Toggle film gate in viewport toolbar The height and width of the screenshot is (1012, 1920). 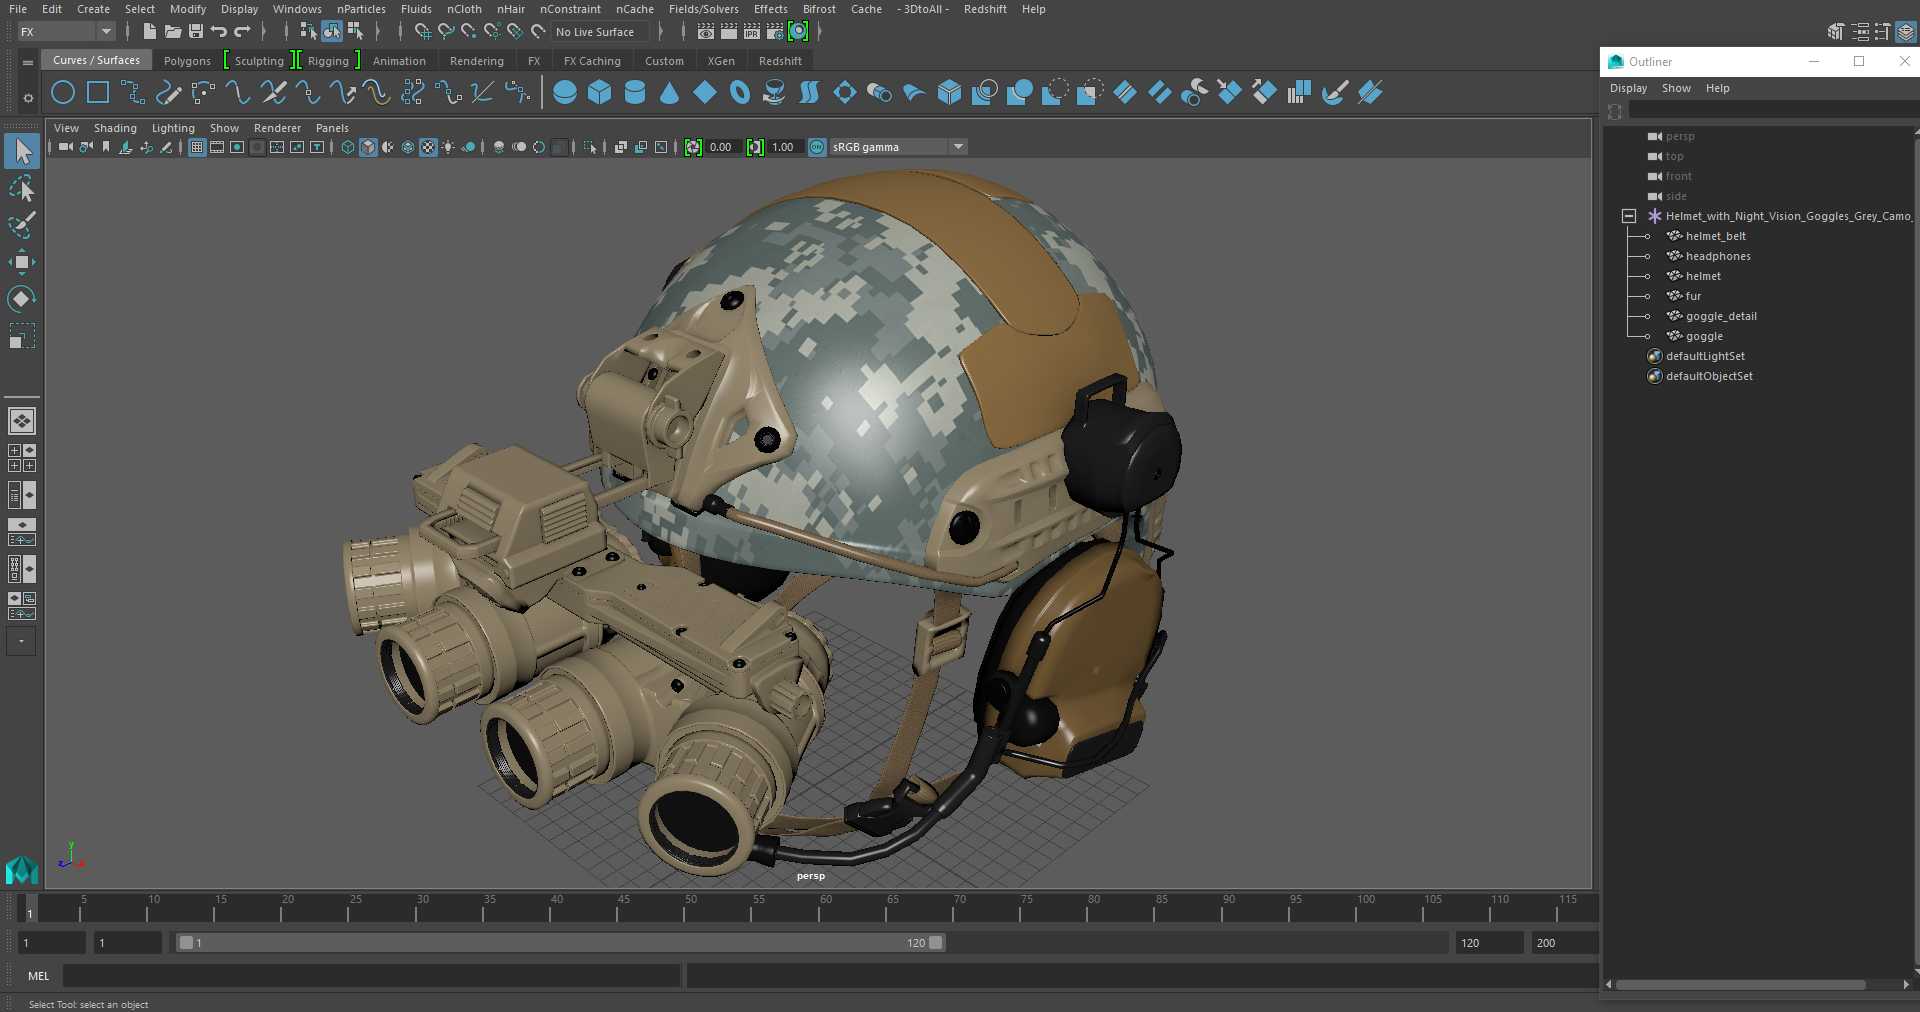tap(217, 147)
